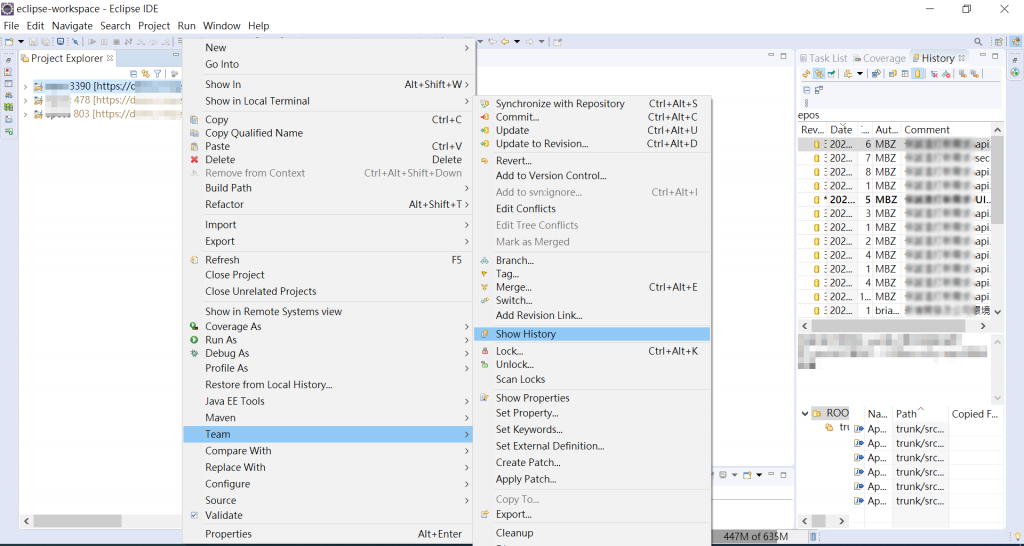The image size is (1024, 546).
Task: Click the search magnifier icon at top right
Action: coord(978,41)
